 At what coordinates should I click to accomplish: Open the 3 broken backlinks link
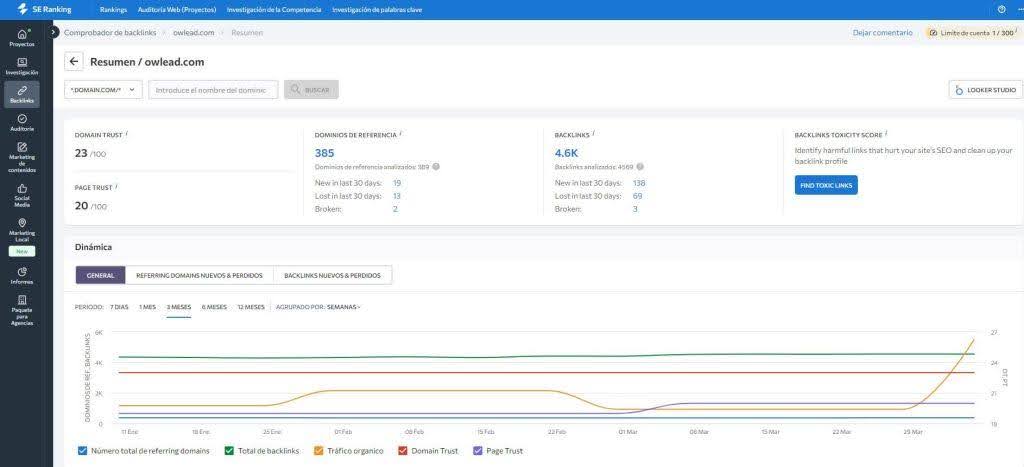tap(635, 209)
